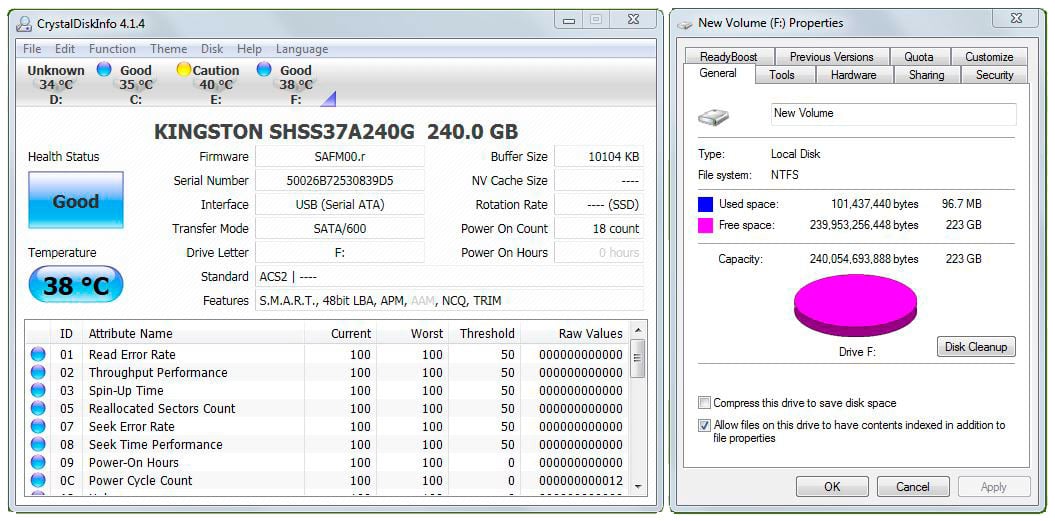Click the status orb of Spin-Up Time row
1055x521 pixels.
pos(38,390)
